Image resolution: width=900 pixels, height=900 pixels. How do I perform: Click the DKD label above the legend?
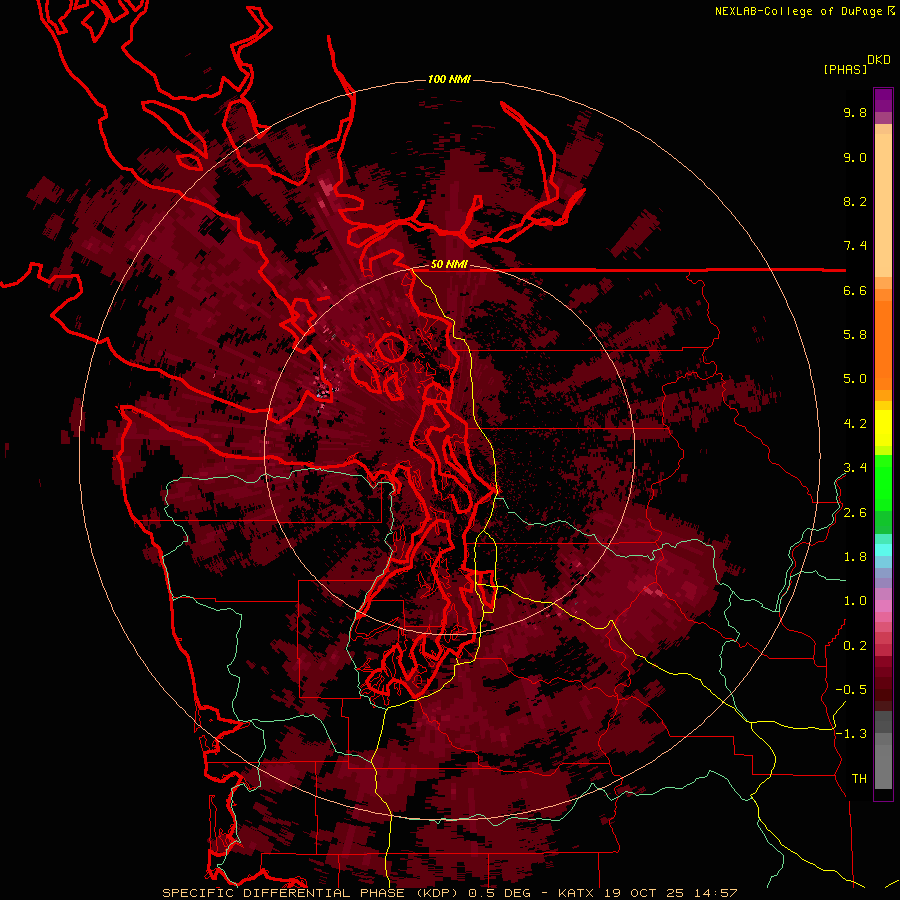pyautogui.click(x=879, y=60)
